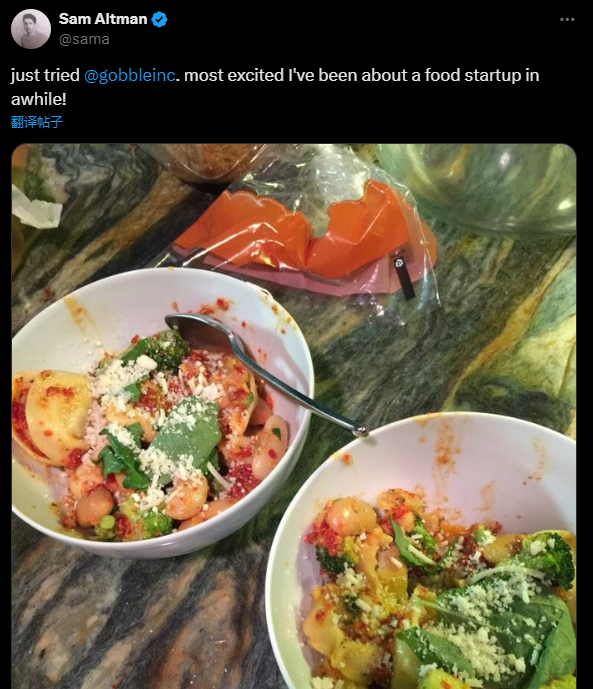This screenshot has width=593, height=689.
Task: Open the more options three-dot menu
Action: click(567, 19)
